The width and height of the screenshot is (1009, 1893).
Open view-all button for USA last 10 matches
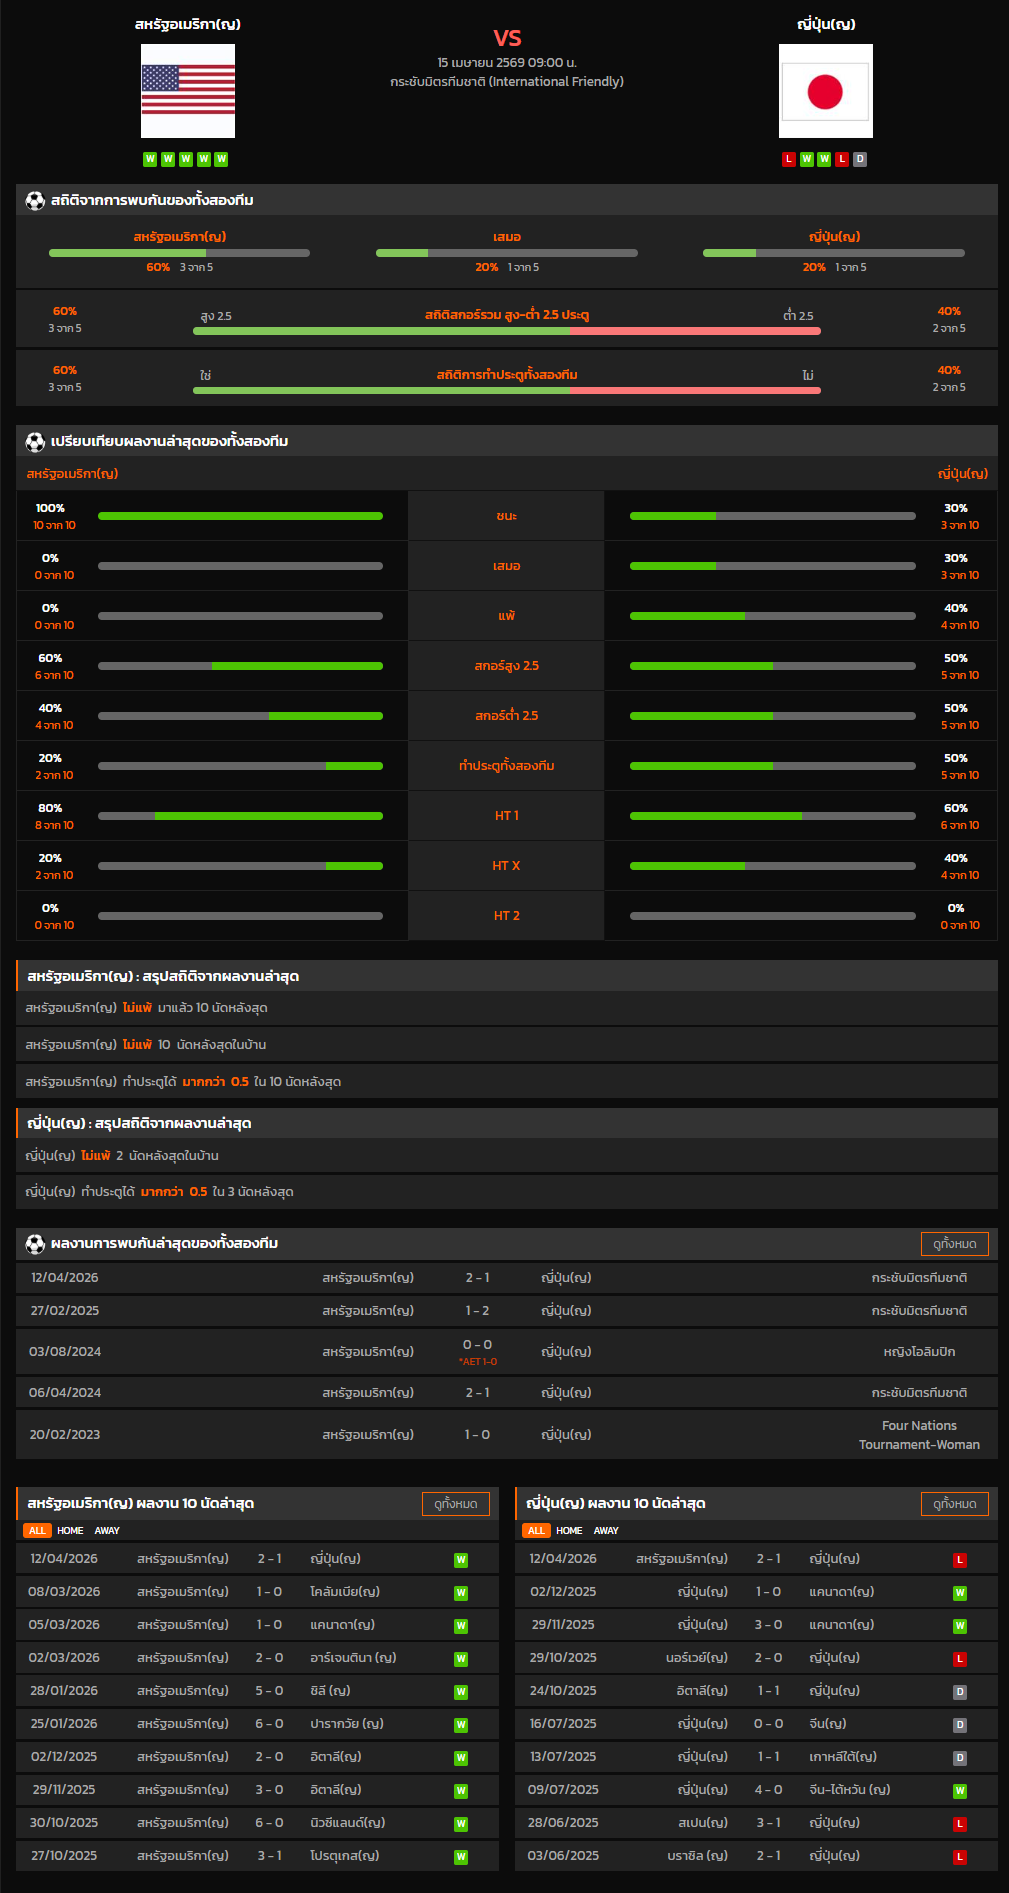pyautogui.click(x=455, y=1503)
